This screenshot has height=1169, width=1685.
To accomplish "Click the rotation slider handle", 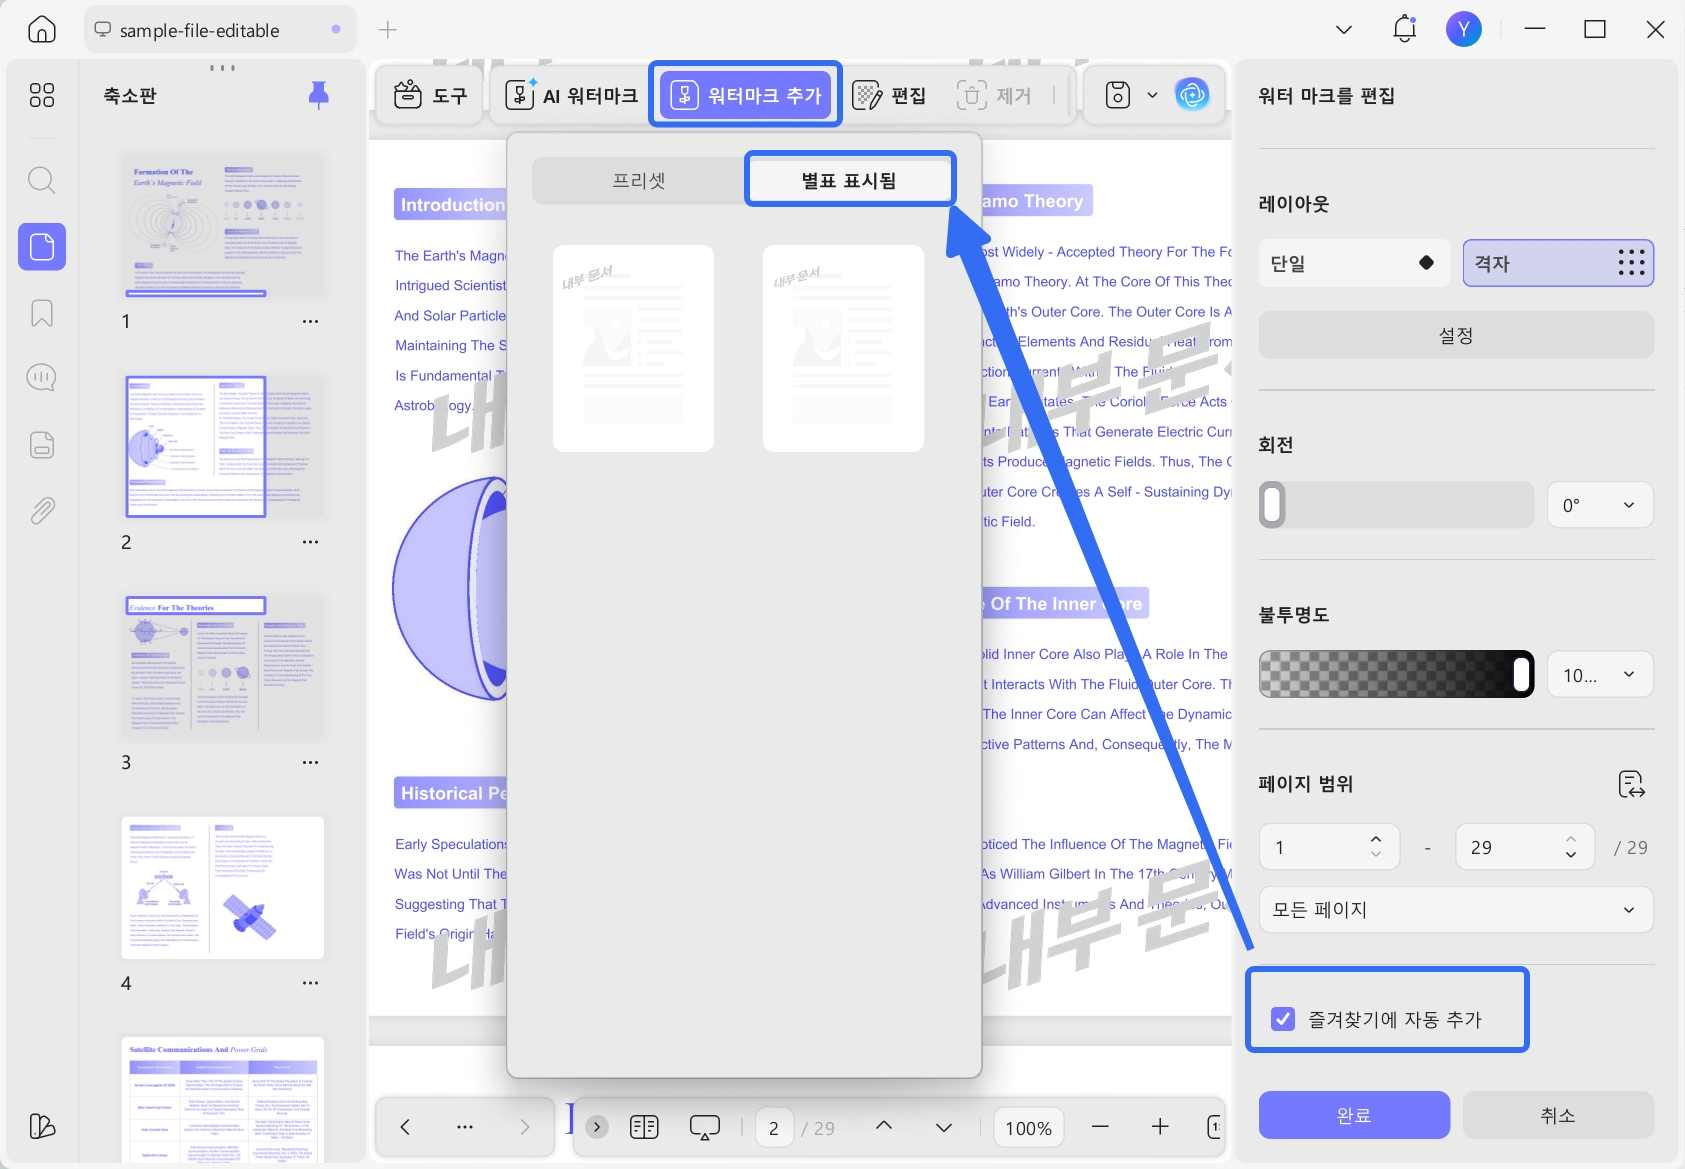I will (x=1272, y=505).
